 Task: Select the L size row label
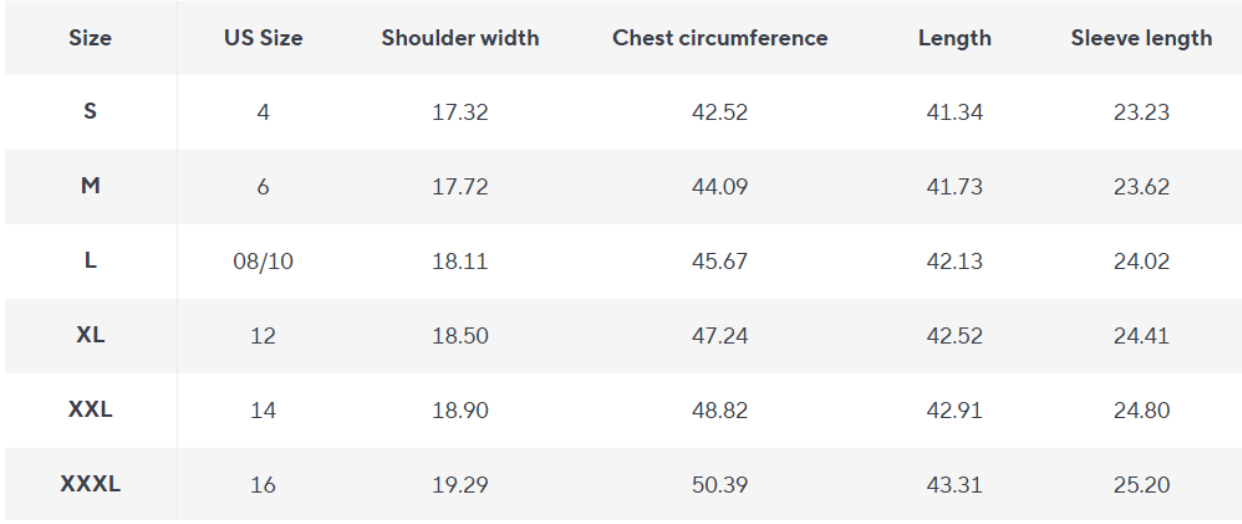click(90, 261)
